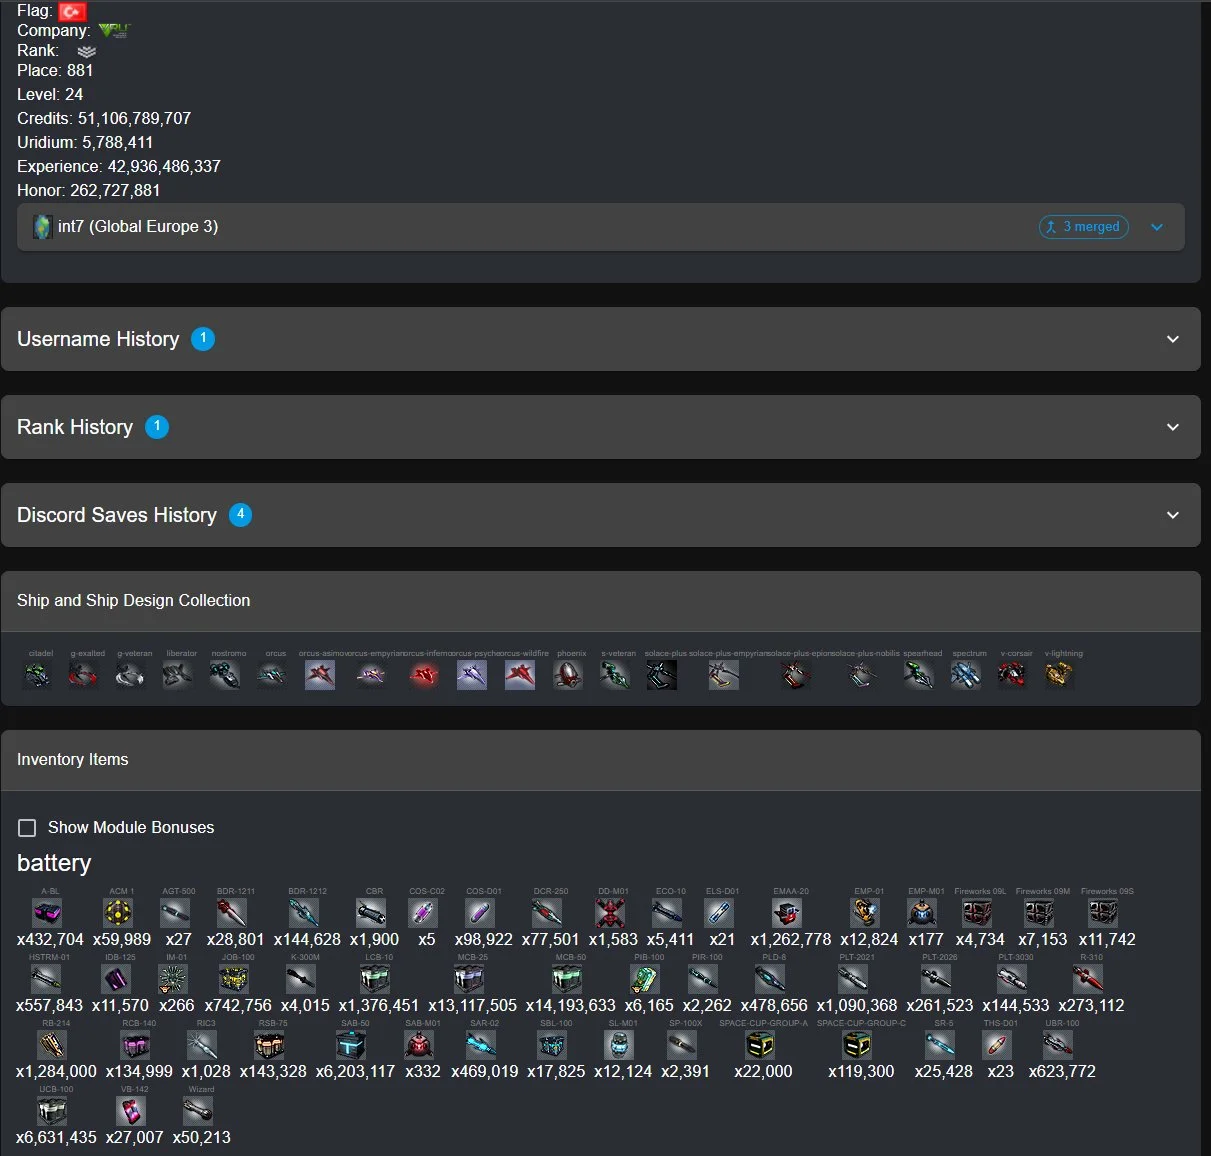Select the spectrum ship icon
The height and width of the screenshot is (1156, 1211).
965,676
